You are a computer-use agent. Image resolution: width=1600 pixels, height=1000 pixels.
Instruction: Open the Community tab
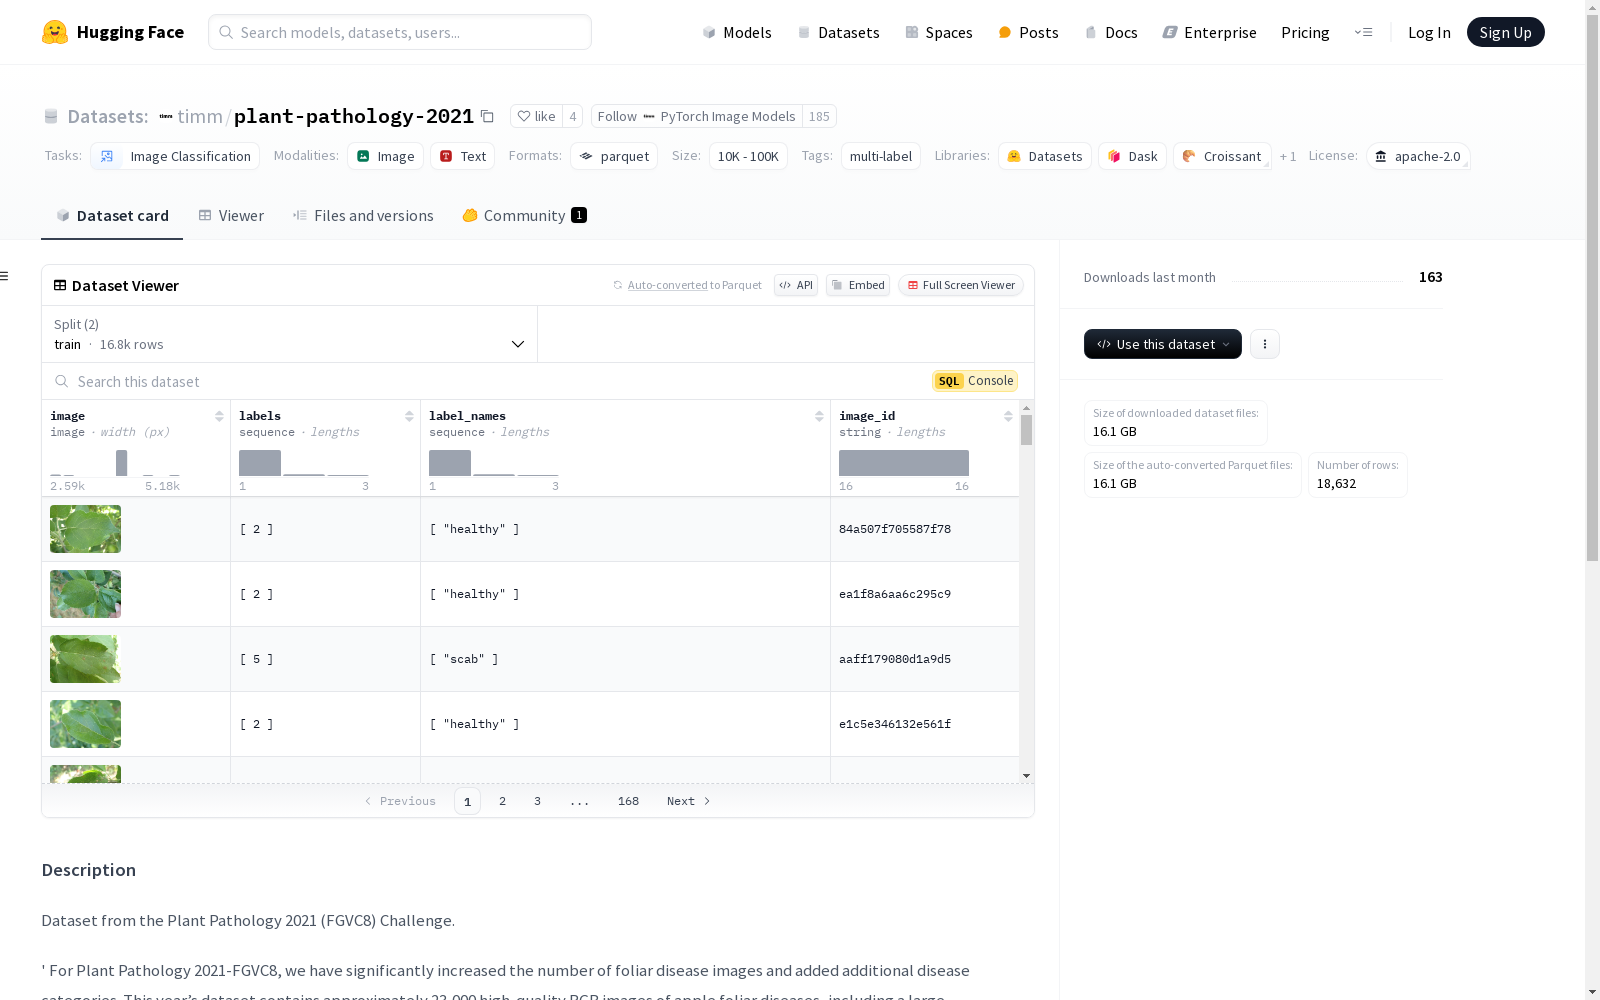pyautogui.click(x=524, y=216)
